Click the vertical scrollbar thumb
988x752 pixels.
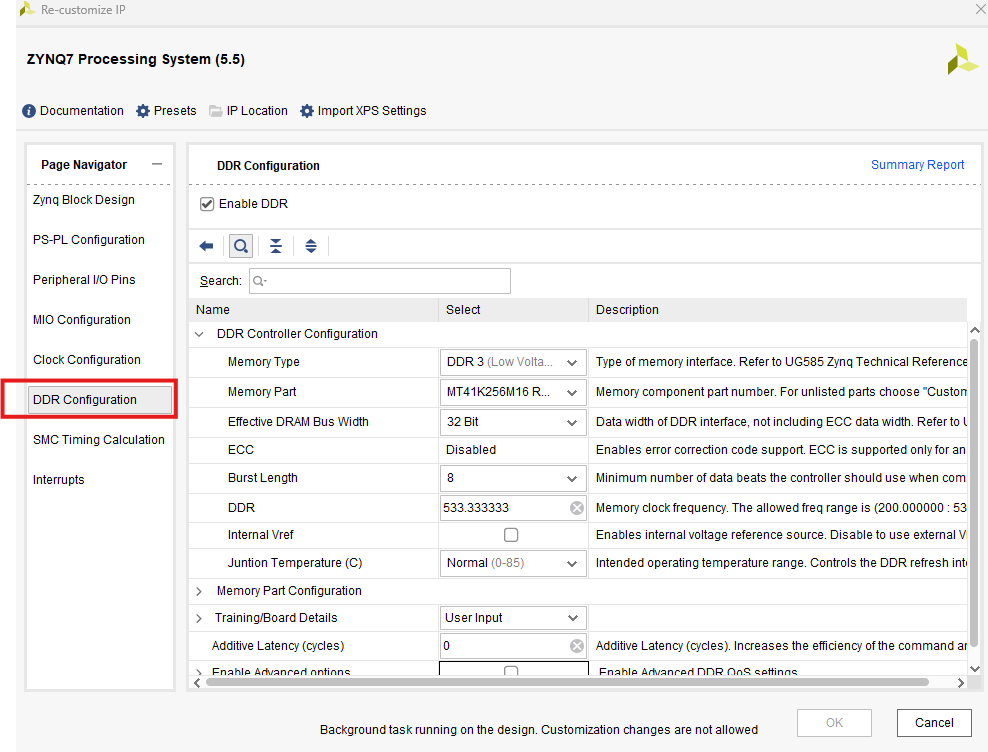pyautogui.click(x=974, y=494)
